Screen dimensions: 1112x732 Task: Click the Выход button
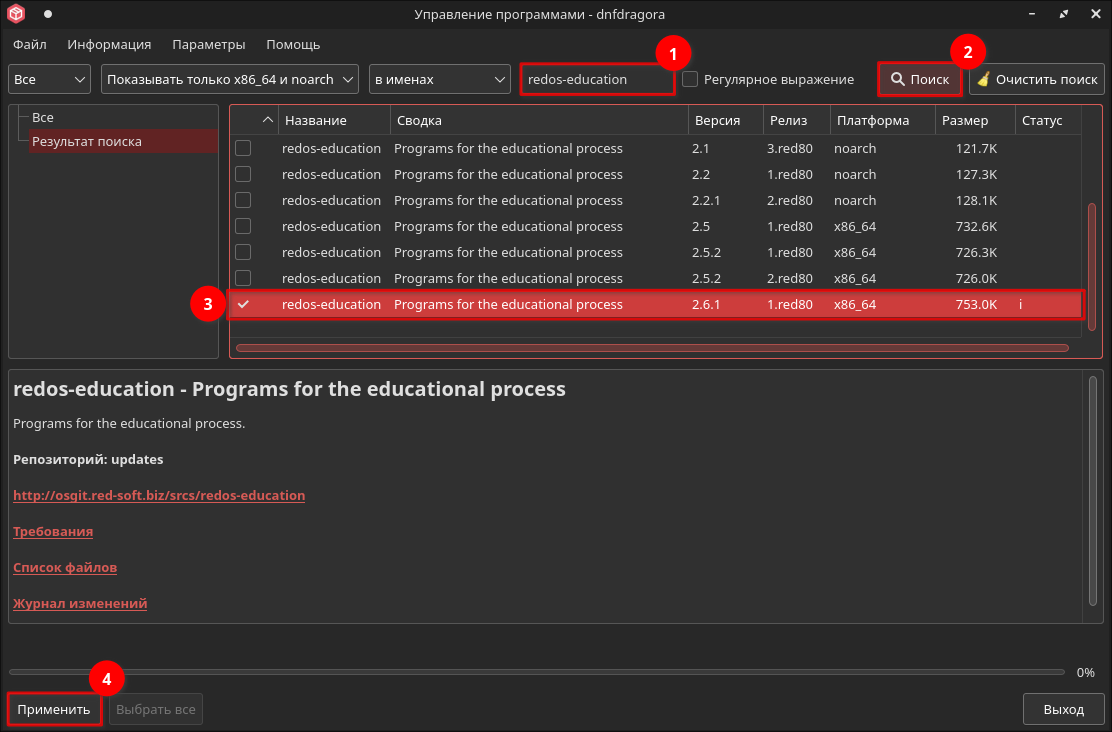tap(1063, 709)
